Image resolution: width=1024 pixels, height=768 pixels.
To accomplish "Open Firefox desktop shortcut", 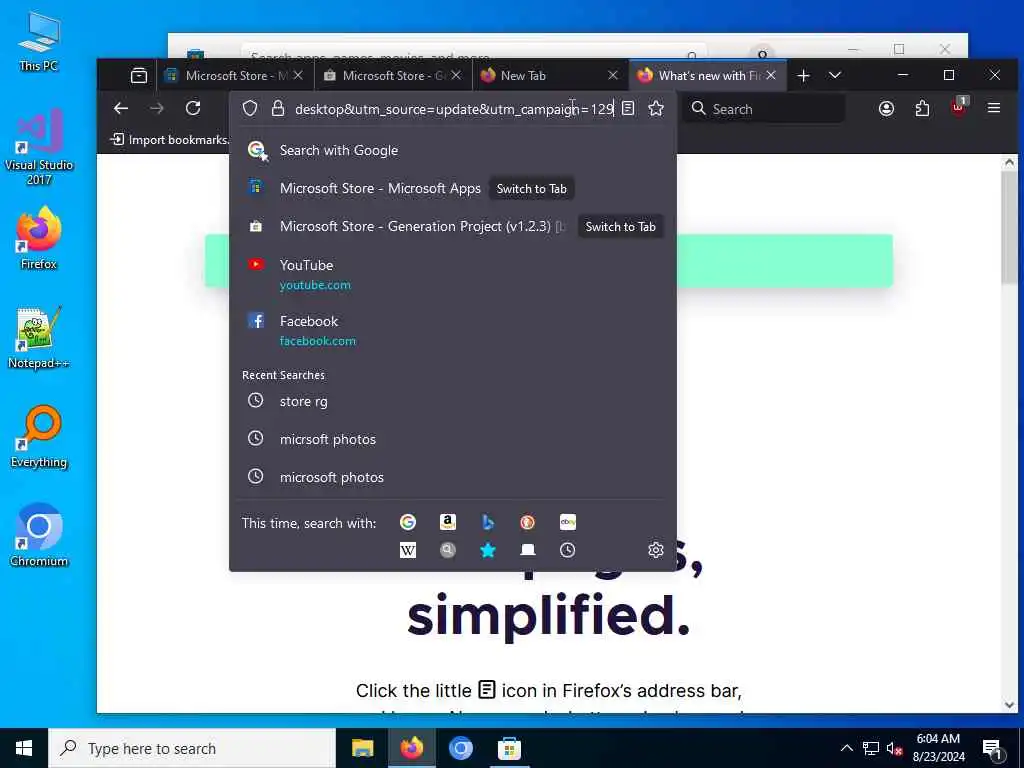I will 39,239.
